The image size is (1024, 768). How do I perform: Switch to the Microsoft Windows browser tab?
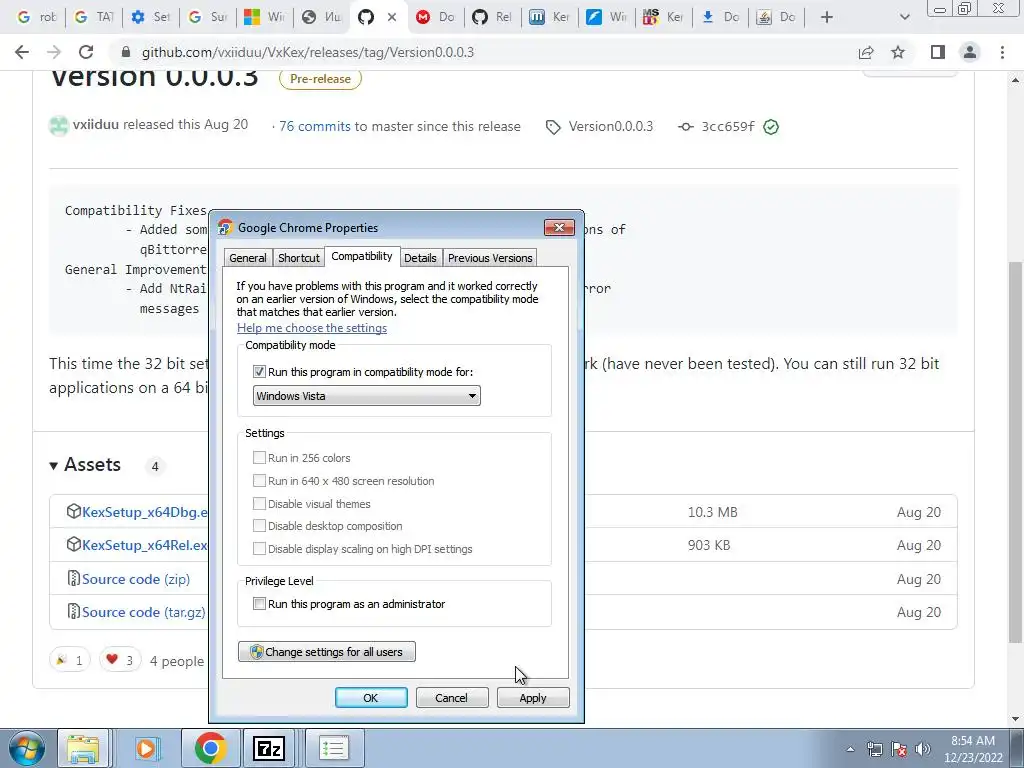pos(264,17)
